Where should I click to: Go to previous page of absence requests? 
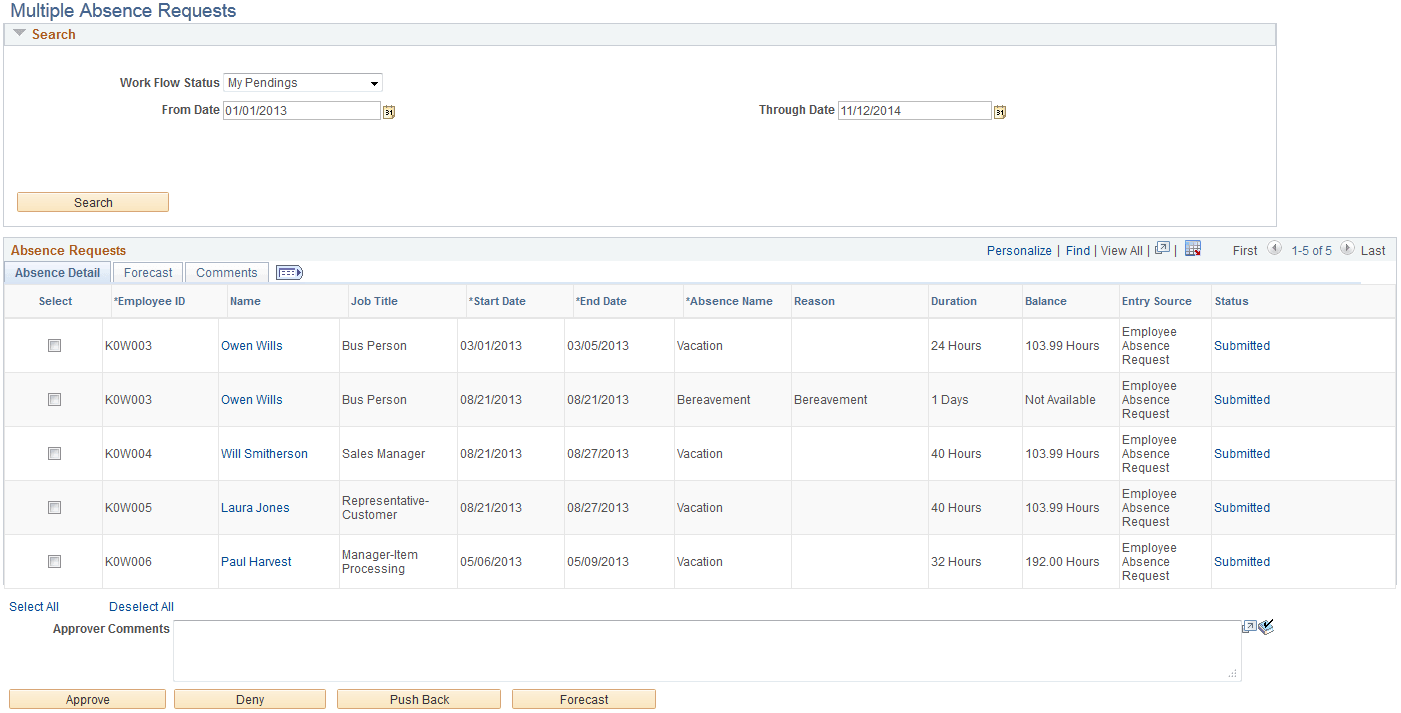pyautogui.click(x=1275, y=249)
